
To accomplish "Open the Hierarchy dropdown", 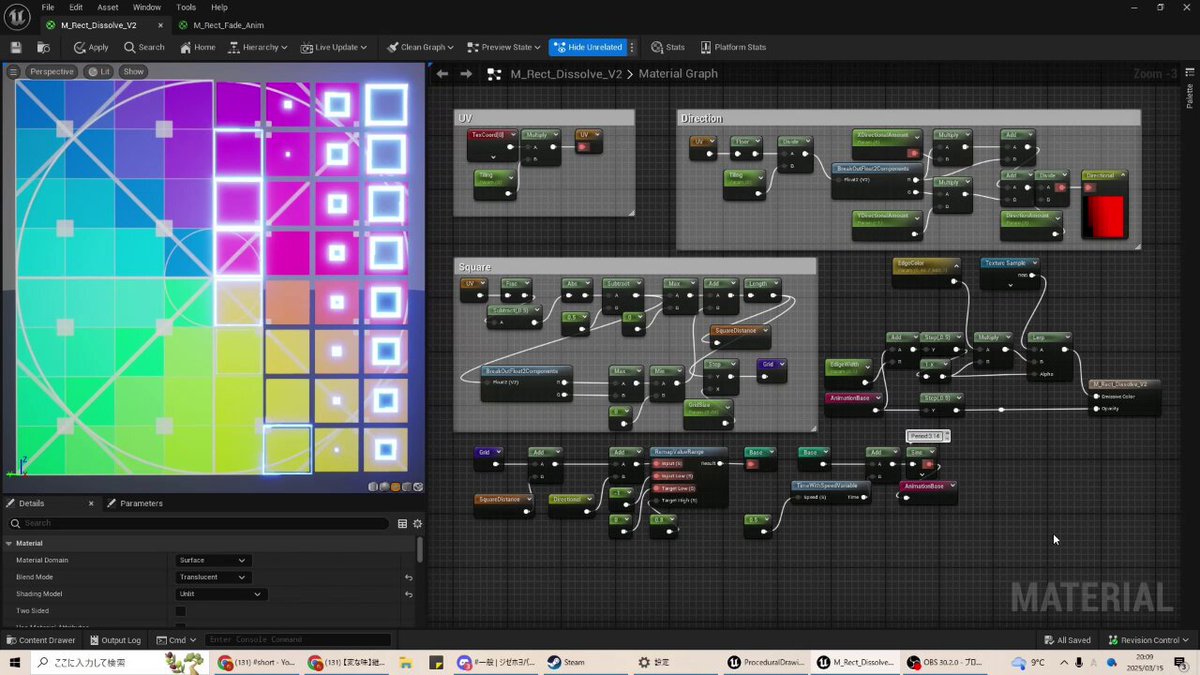I will point(257,47).
